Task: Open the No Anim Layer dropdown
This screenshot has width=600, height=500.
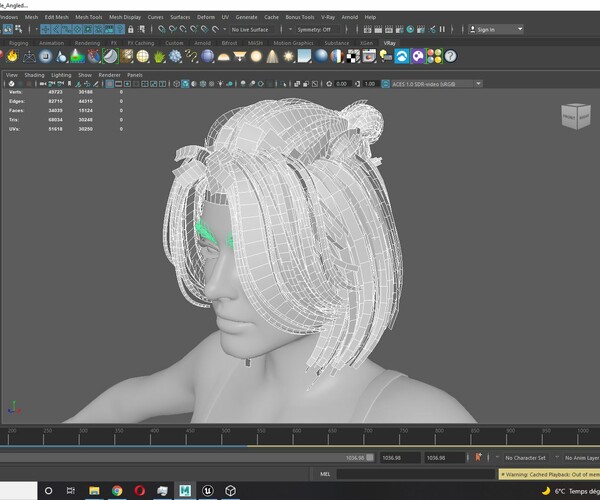Action: click(582, 458)
